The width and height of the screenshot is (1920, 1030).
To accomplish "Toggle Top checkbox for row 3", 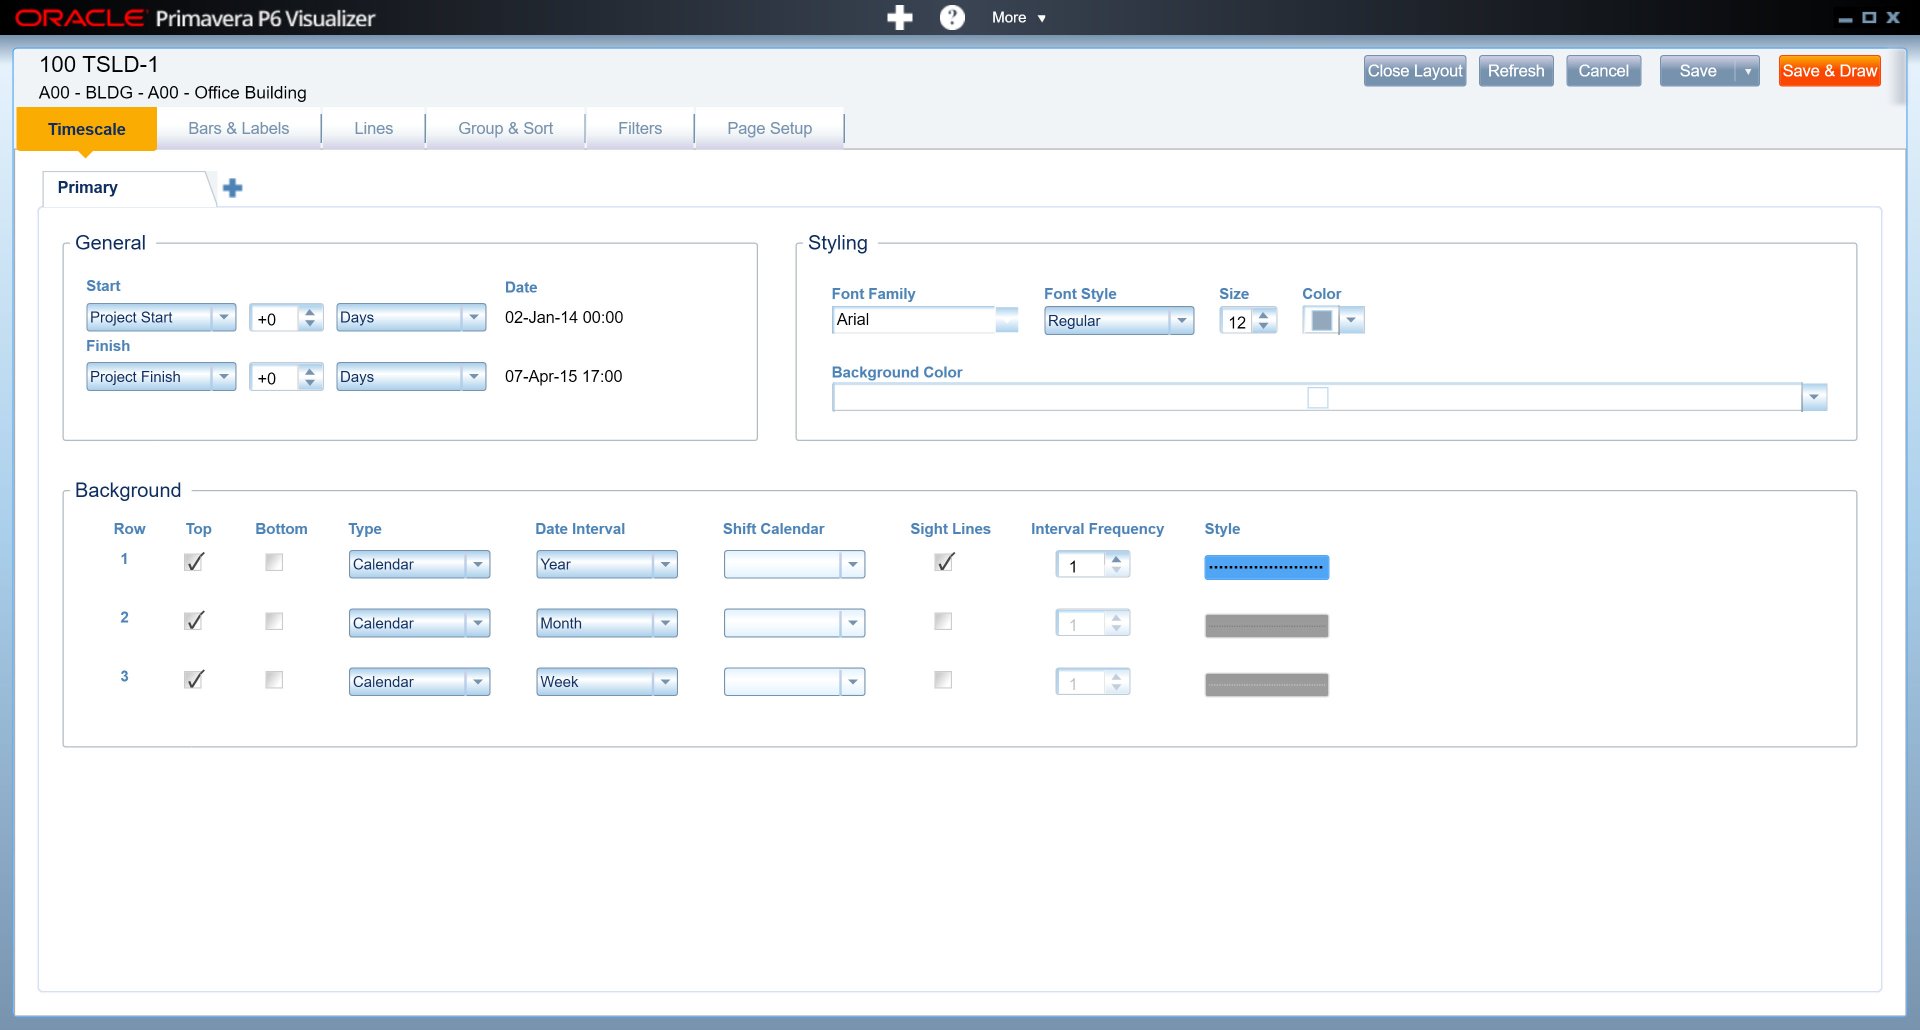I will pos(195,680).
